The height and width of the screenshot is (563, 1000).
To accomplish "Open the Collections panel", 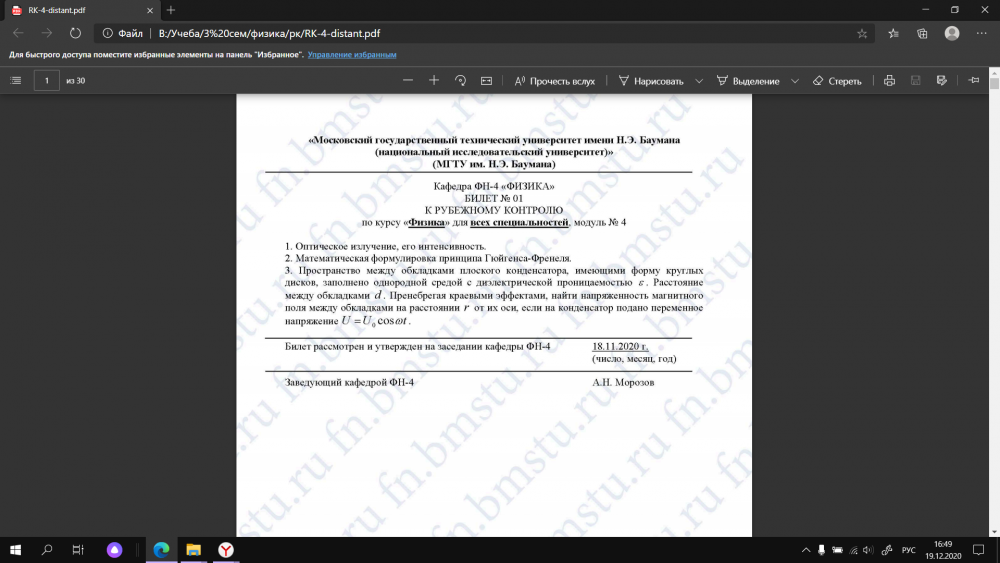I will [922, 34].
